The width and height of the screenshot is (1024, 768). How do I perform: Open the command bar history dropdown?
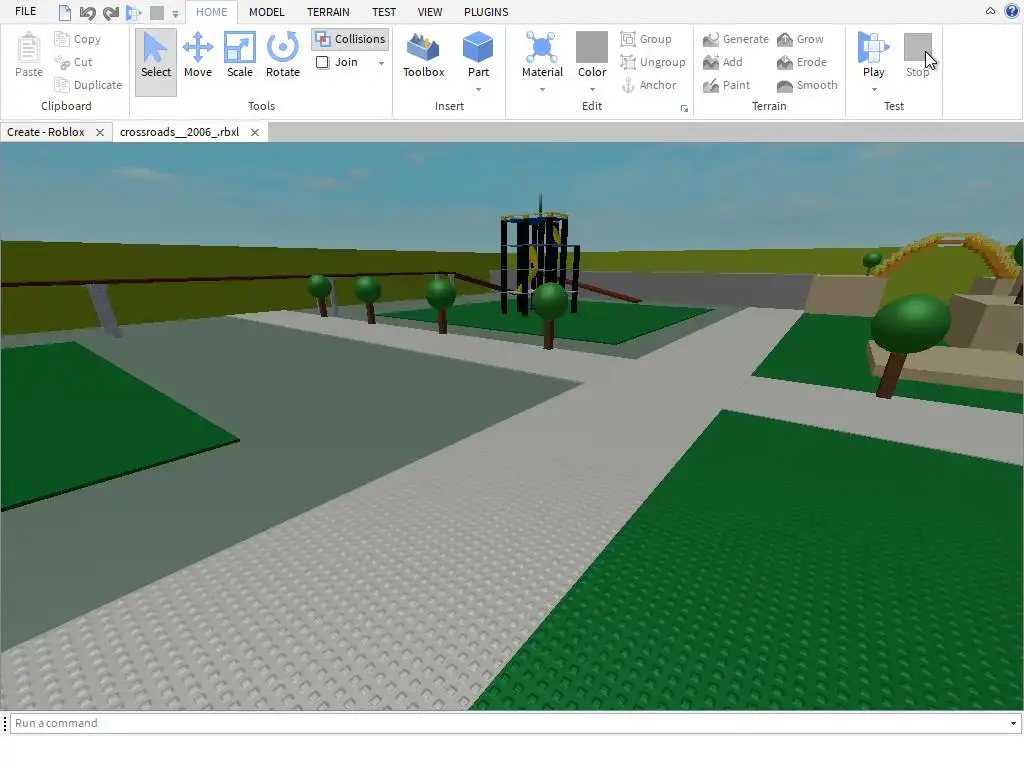(1014, 723)
